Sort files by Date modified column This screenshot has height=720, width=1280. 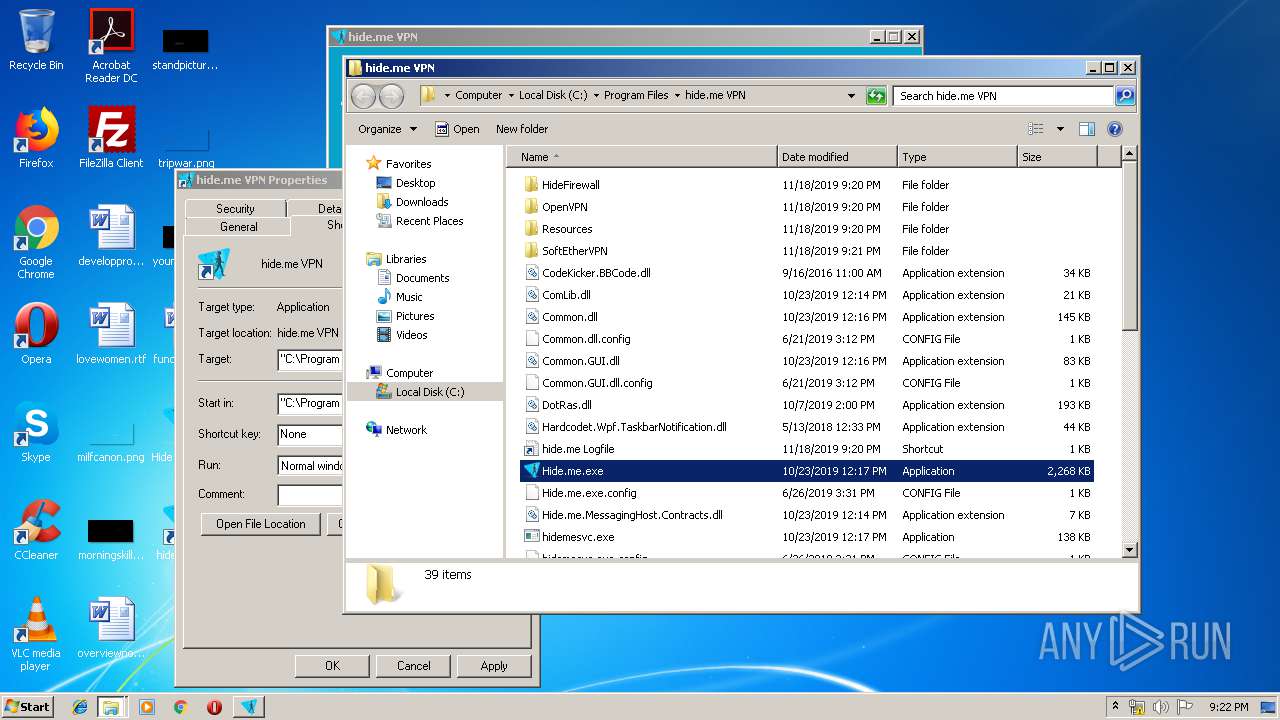(837, 157)
